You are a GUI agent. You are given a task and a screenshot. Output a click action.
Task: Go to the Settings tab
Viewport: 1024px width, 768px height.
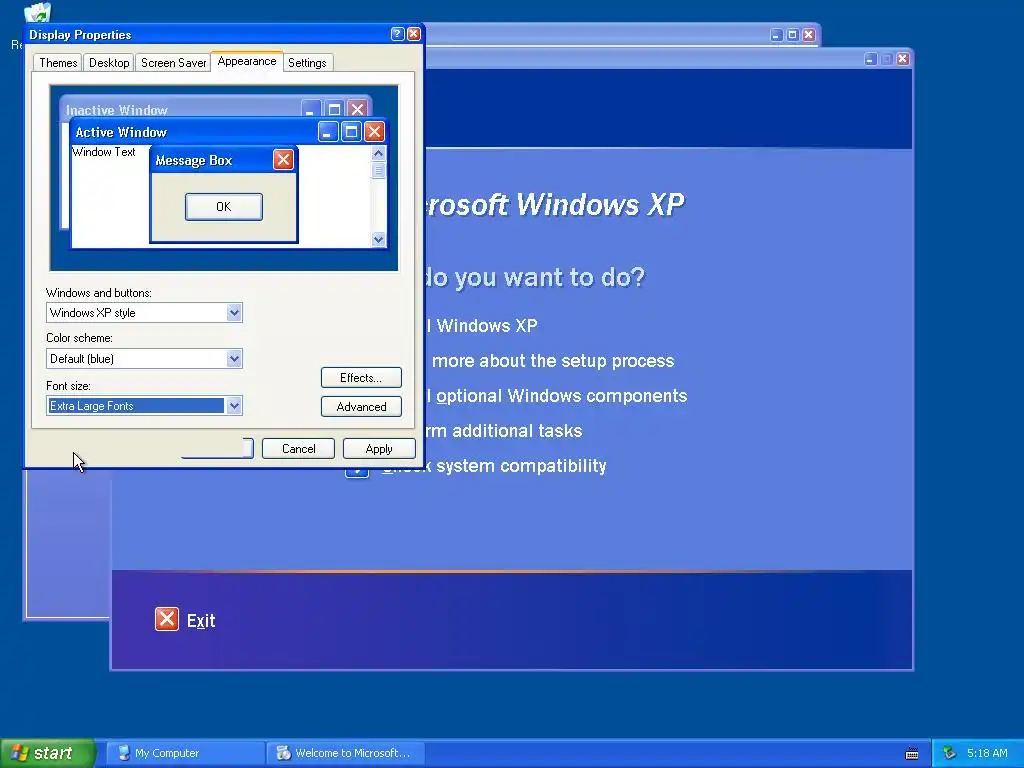[x=307, y=63]
